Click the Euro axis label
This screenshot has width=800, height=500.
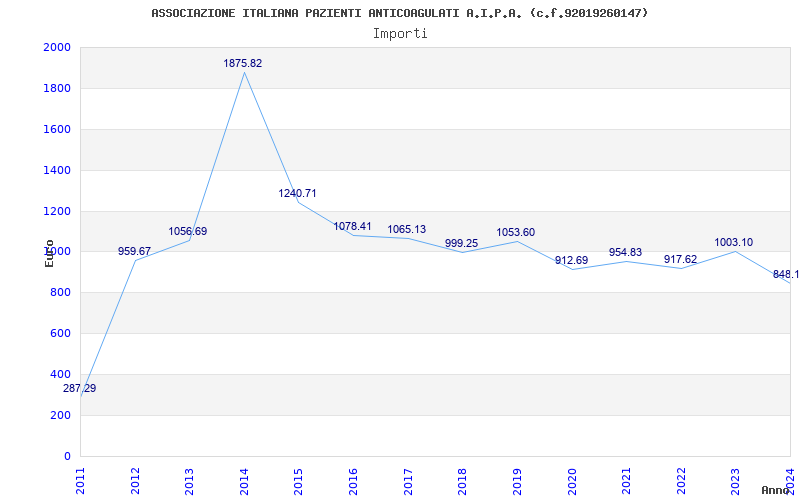coord(49,253)
